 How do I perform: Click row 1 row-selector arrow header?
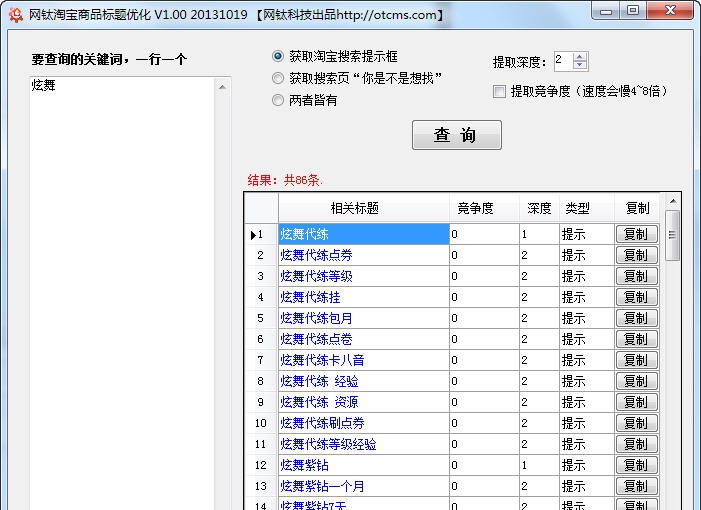(261, 234)
